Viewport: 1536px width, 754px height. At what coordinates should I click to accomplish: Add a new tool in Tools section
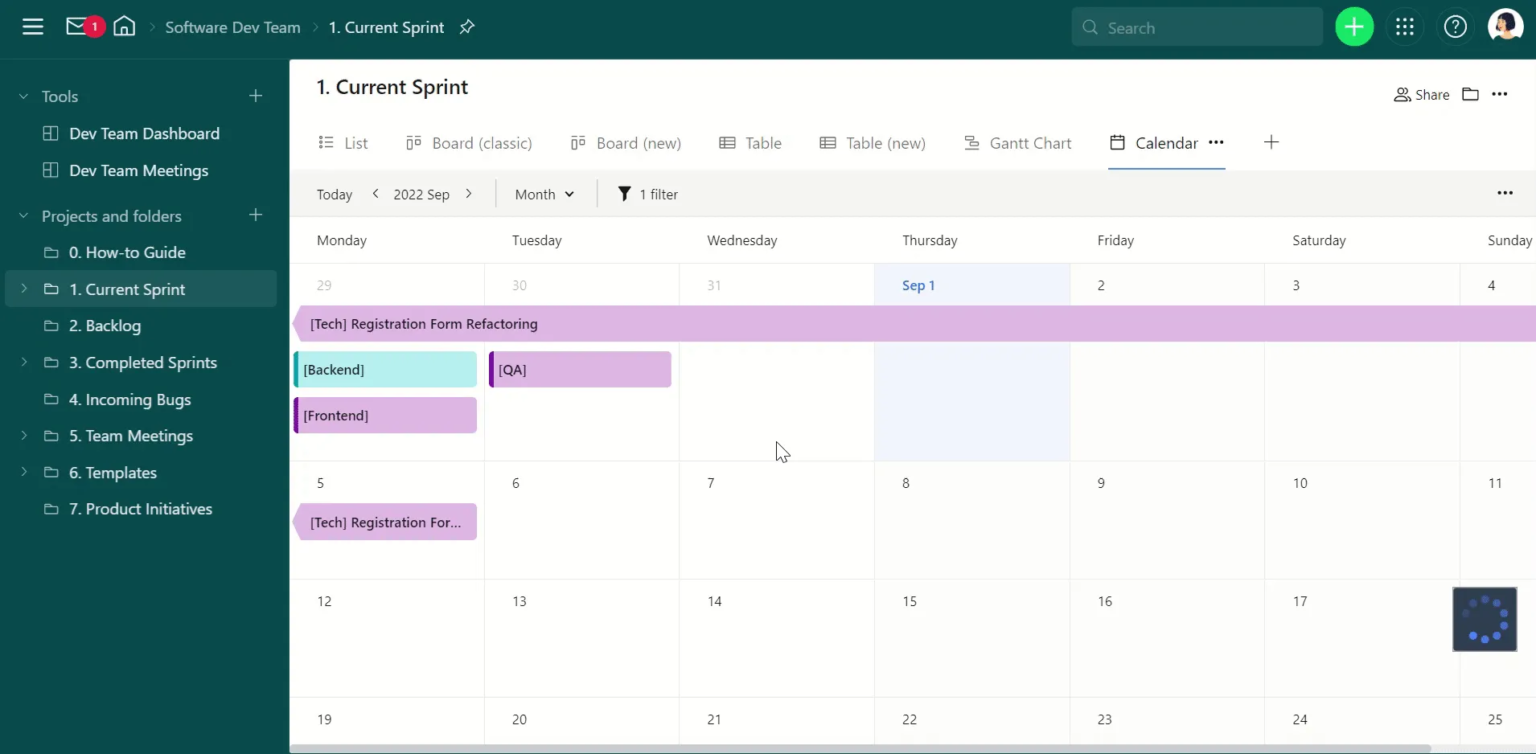pyautogui.click(x=256, y=96)
